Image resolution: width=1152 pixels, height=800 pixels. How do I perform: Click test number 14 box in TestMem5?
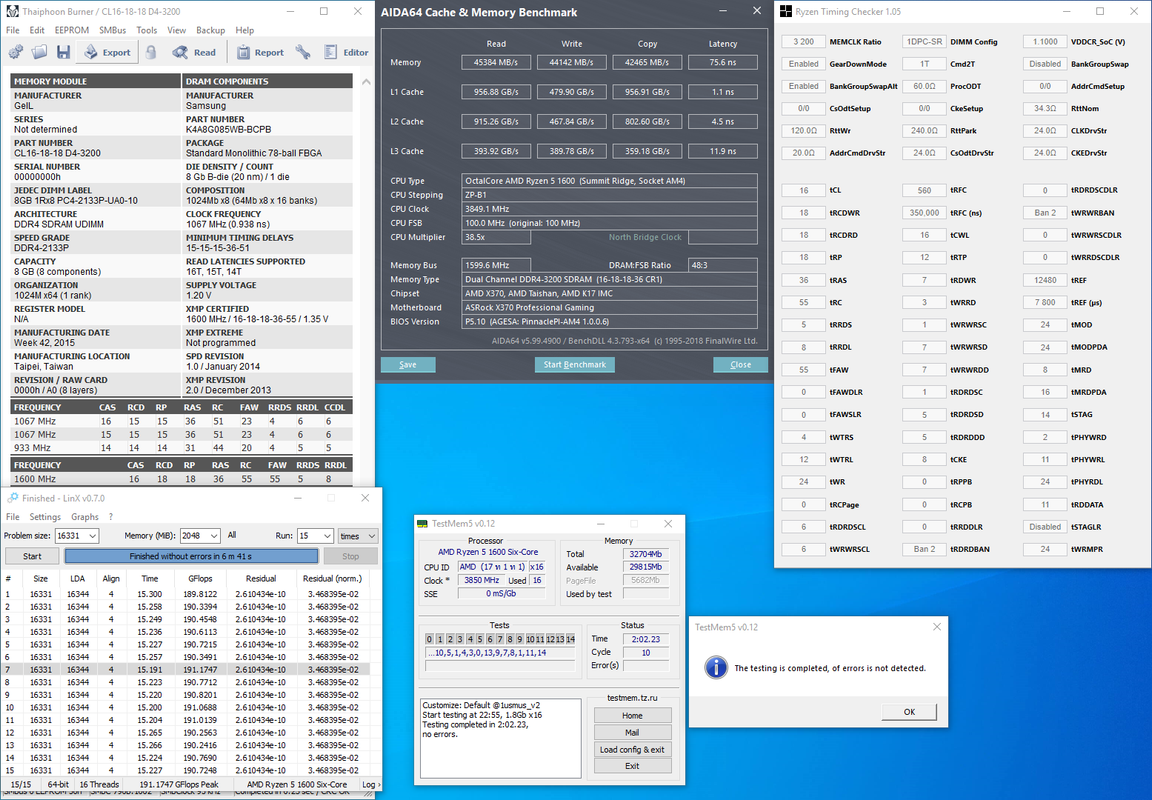pos(570,639)
